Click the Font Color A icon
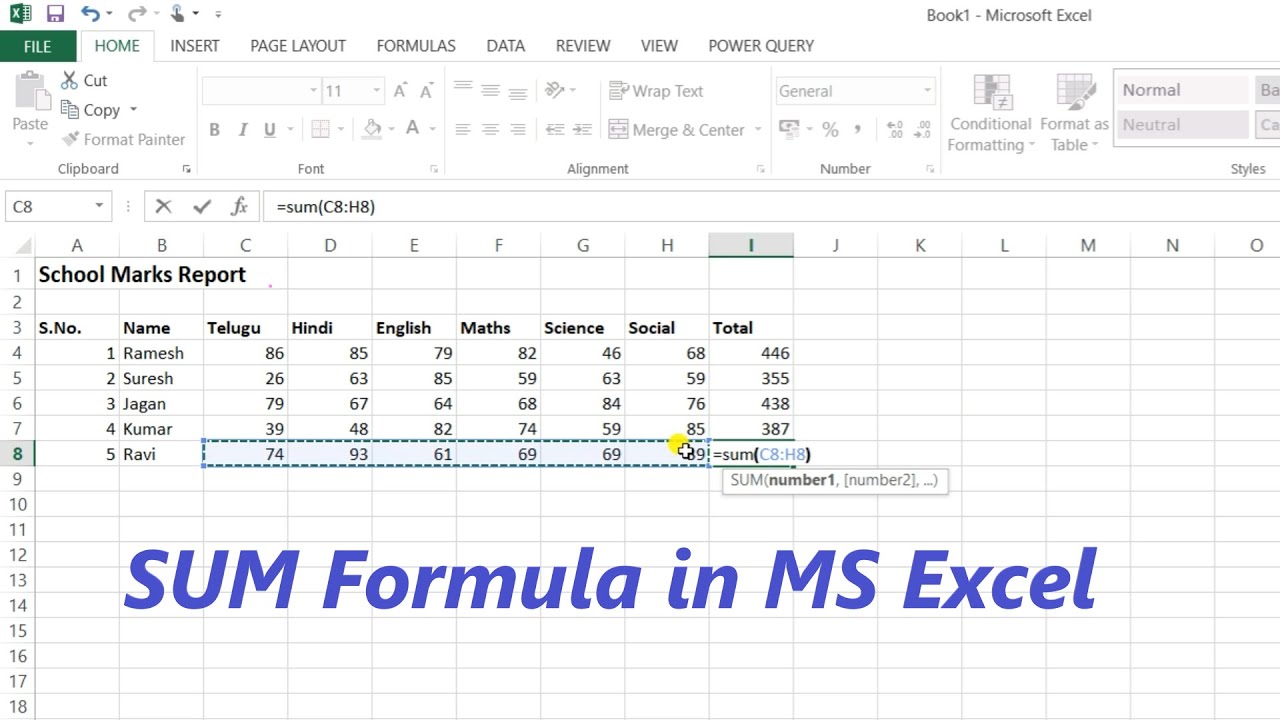Viewport: 1280px width, 720px height. [412, 130]
